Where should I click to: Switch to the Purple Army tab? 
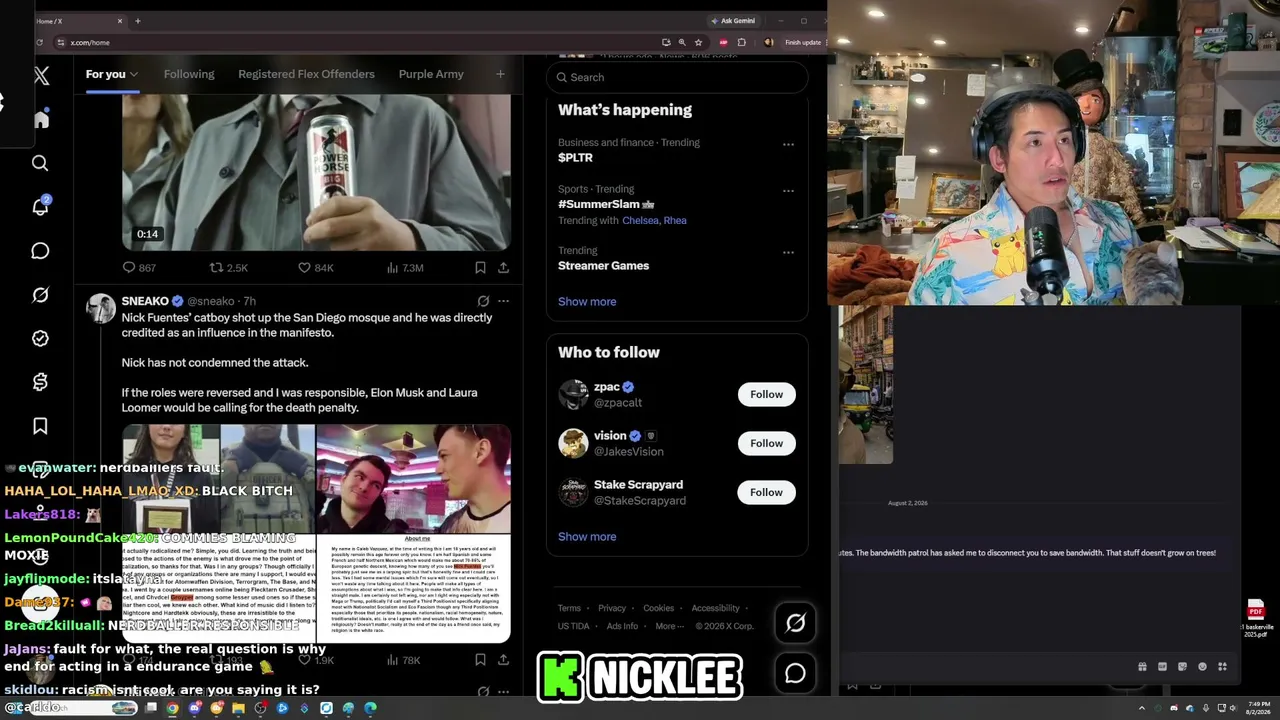point(431,74)
